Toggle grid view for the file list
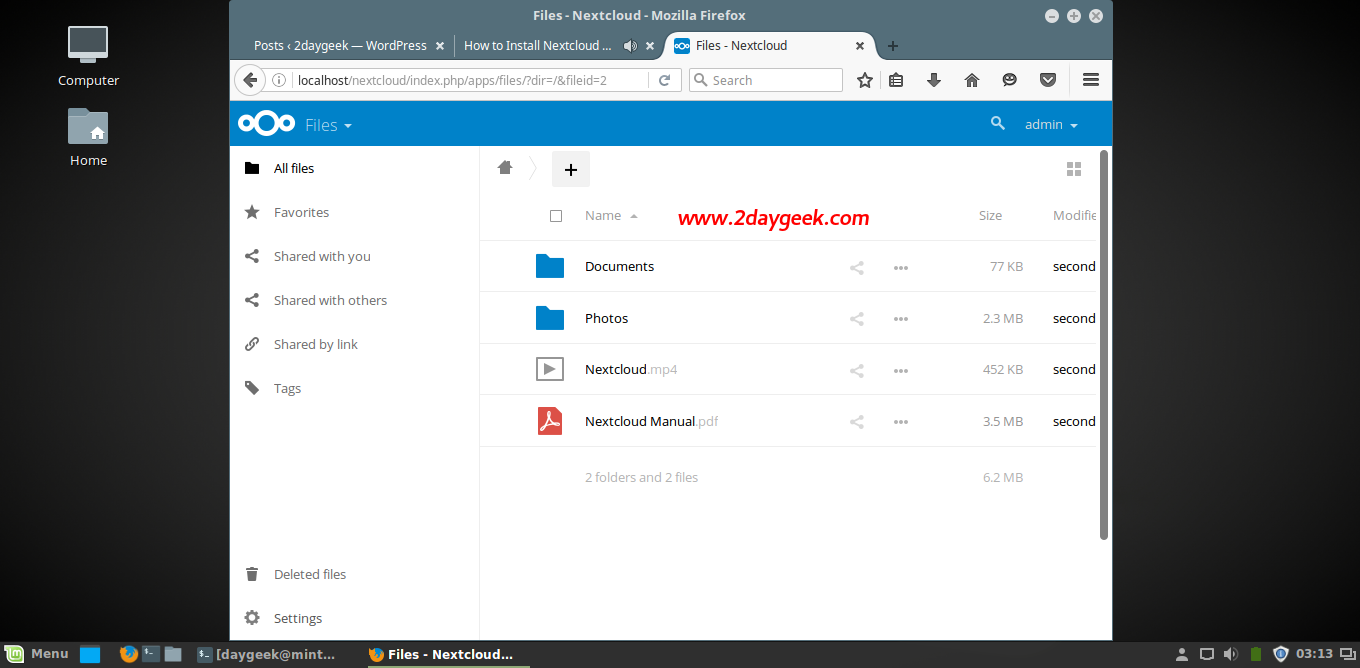 click(1074, 169)
